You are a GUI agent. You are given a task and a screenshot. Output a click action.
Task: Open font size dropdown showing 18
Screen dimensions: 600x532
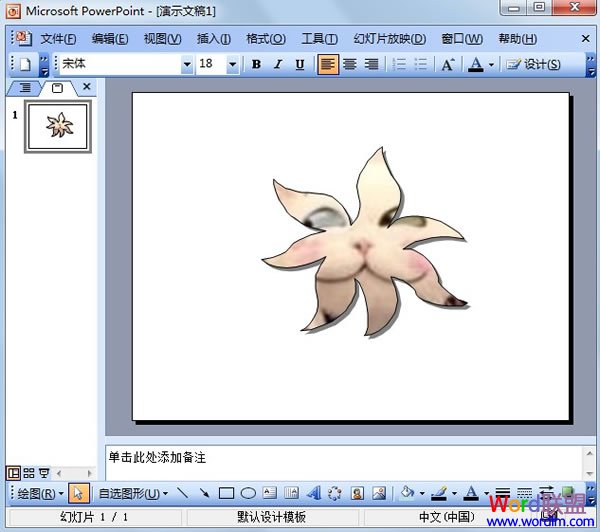[x=232, y=64]
